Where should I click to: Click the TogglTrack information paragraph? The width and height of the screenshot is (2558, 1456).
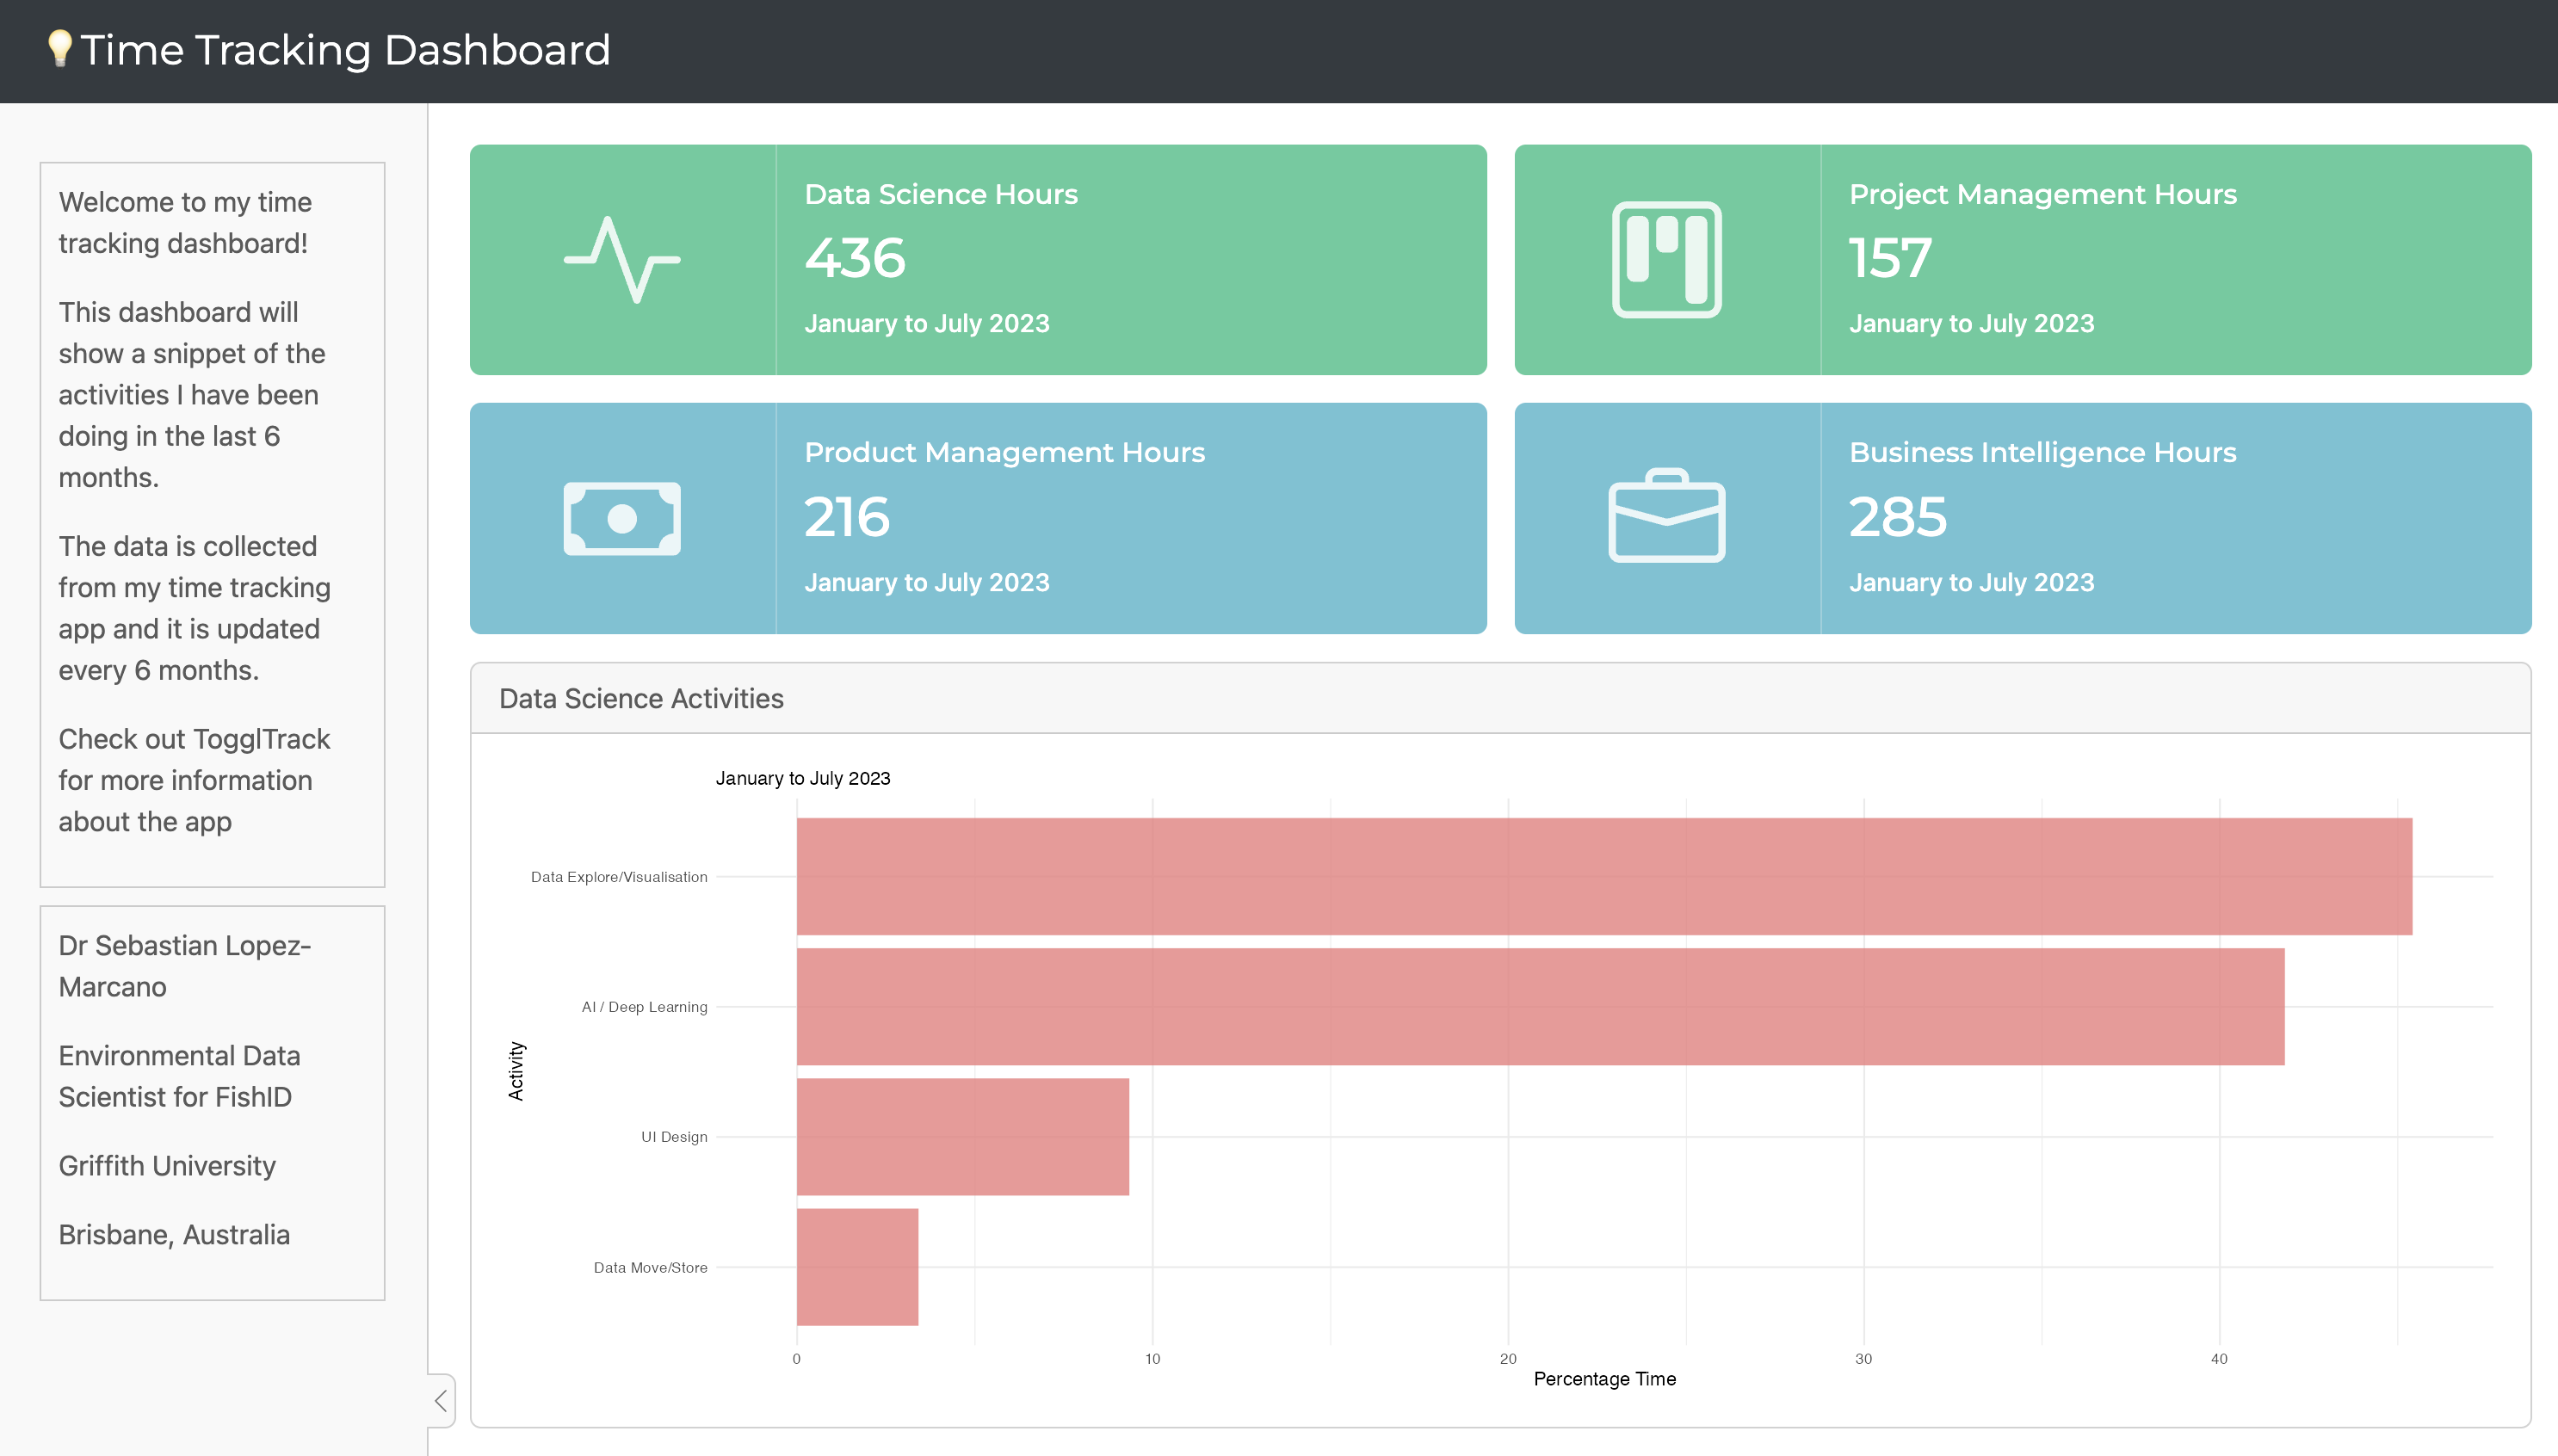click(194, 780)
